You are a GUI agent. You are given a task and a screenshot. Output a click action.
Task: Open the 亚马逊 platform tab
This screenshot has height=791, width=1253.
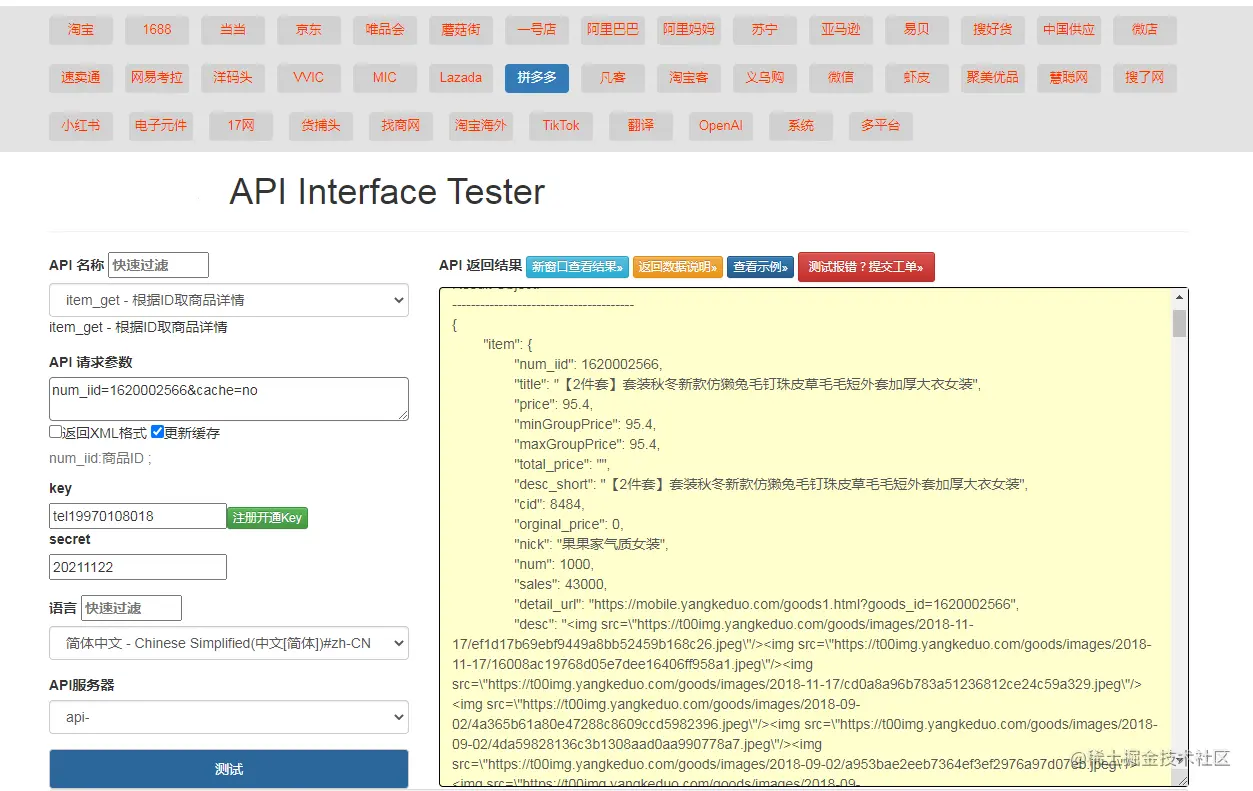[x=841, y=30]
